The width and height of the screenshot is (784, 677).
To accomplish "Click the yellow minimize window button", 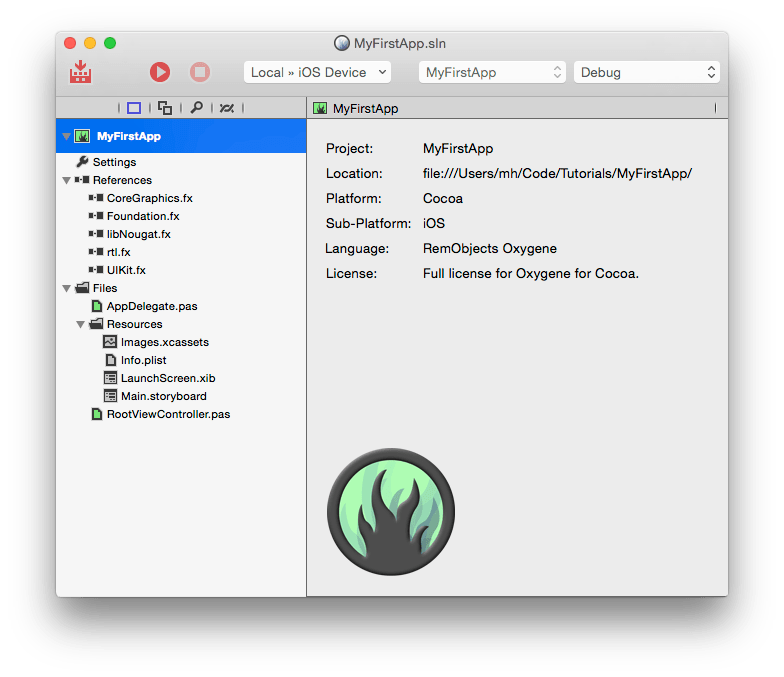I will [x=90, y=43].
